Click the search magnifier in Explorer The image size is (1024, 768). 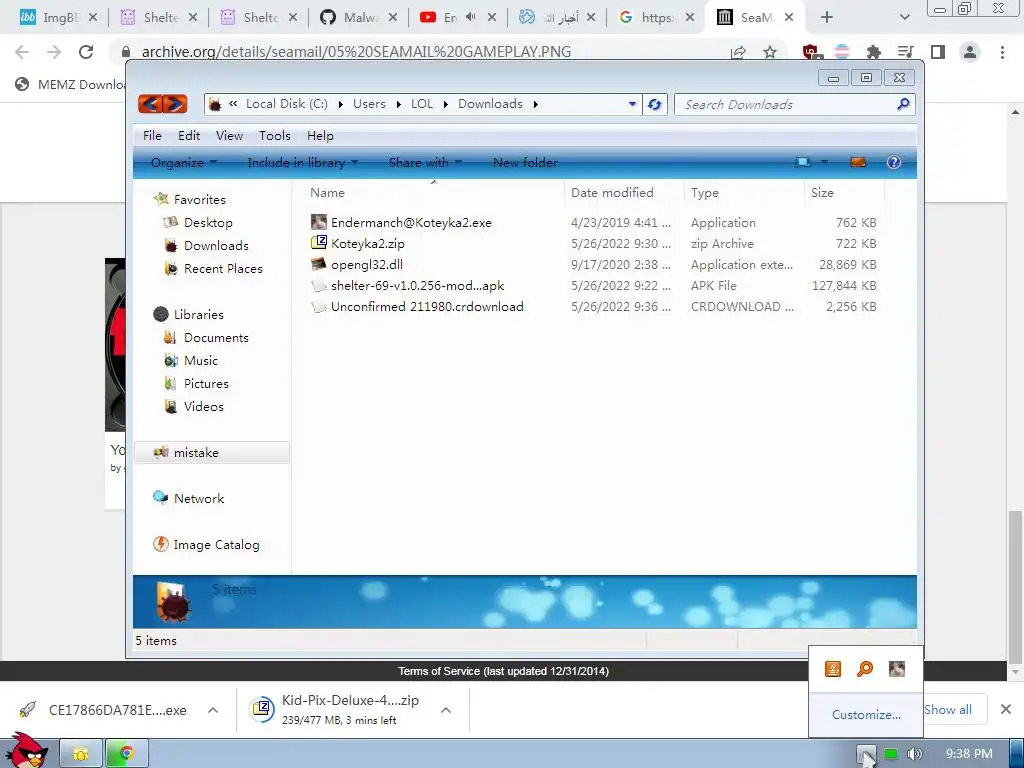[x=903, y=104]
